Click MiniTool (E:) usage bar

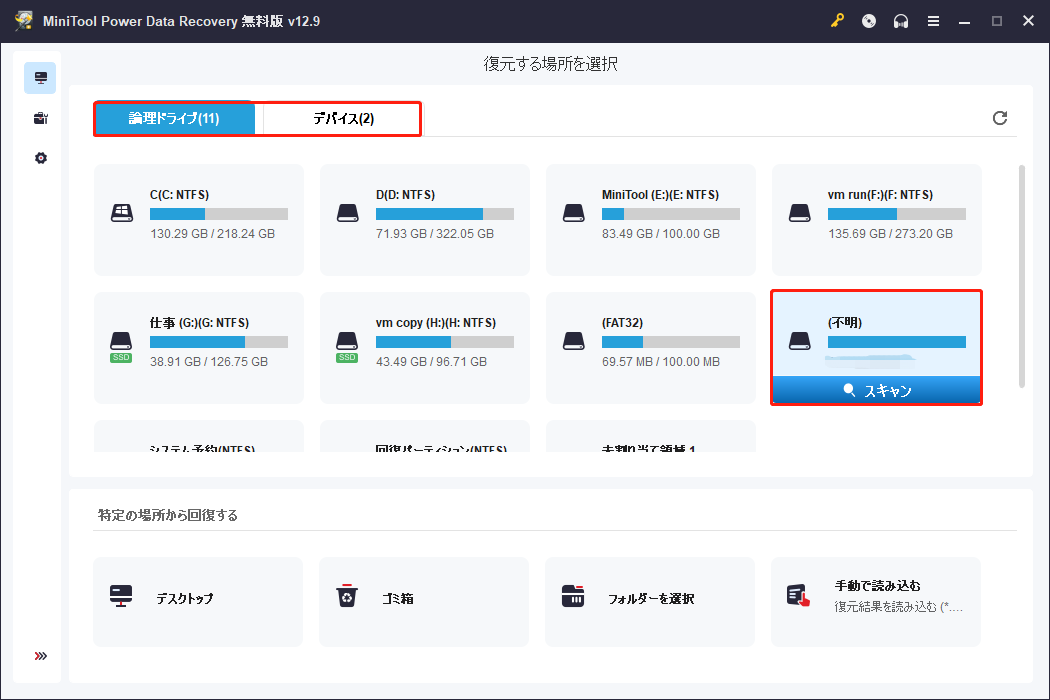point(670,214)
